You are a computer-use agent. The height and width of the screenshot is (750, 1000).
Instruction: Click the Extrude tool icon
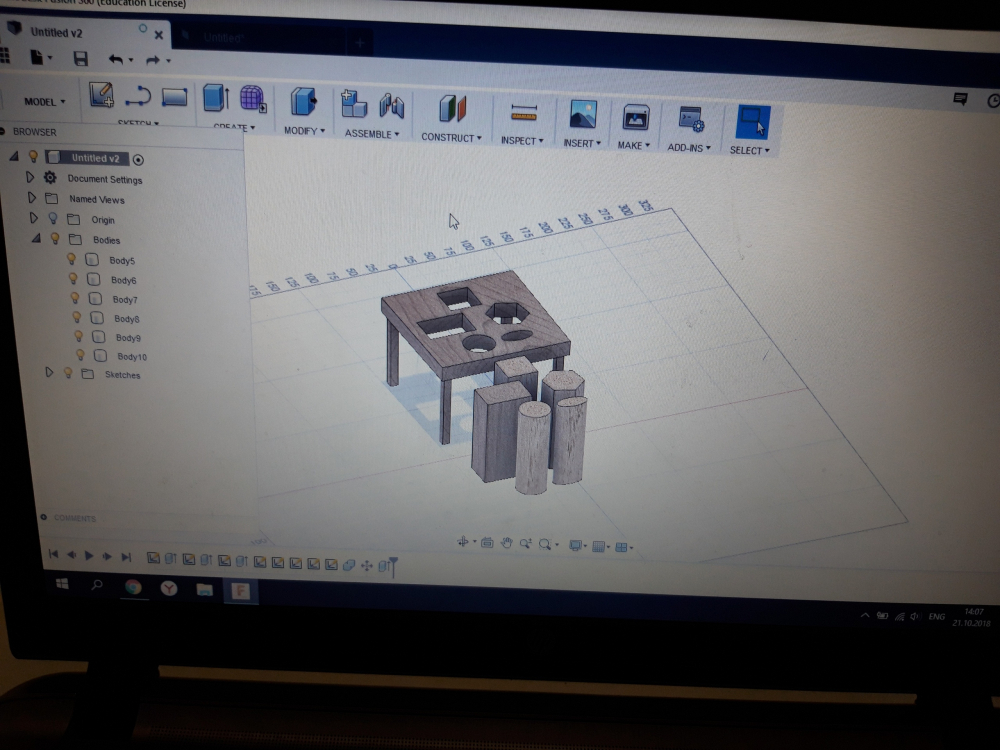point(216,98)
